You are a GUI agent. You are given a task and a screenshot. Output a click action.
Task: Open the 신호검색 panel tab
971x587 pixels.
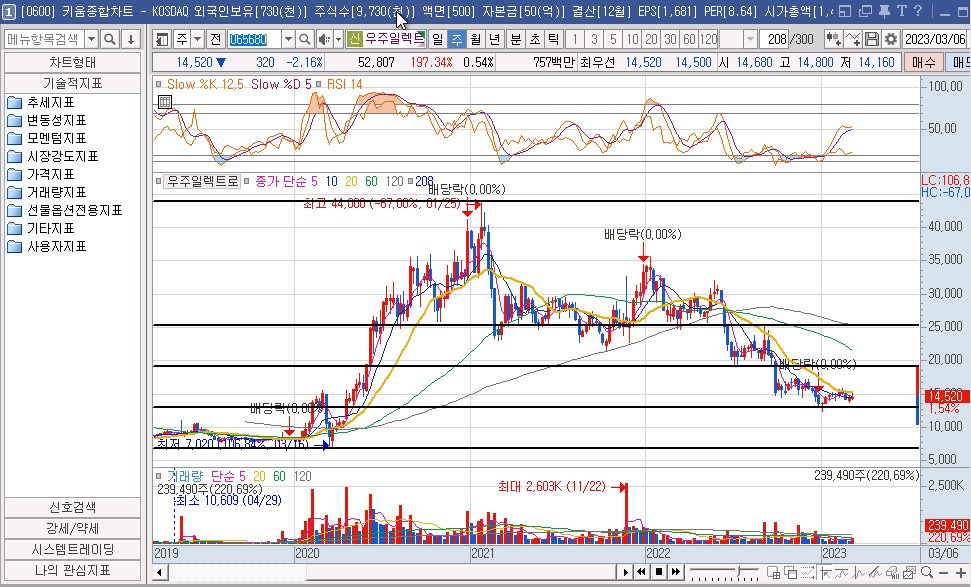tap(72, 507)
